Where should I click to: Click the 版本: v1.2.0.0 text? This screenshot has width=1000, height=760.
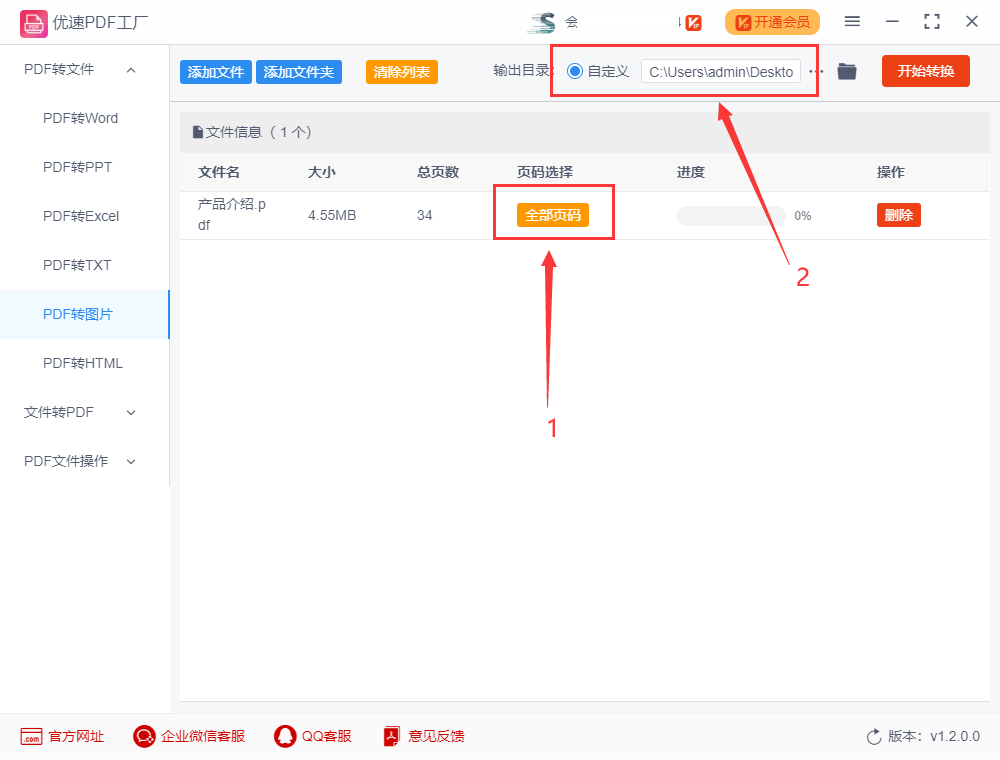coord(934,736)
